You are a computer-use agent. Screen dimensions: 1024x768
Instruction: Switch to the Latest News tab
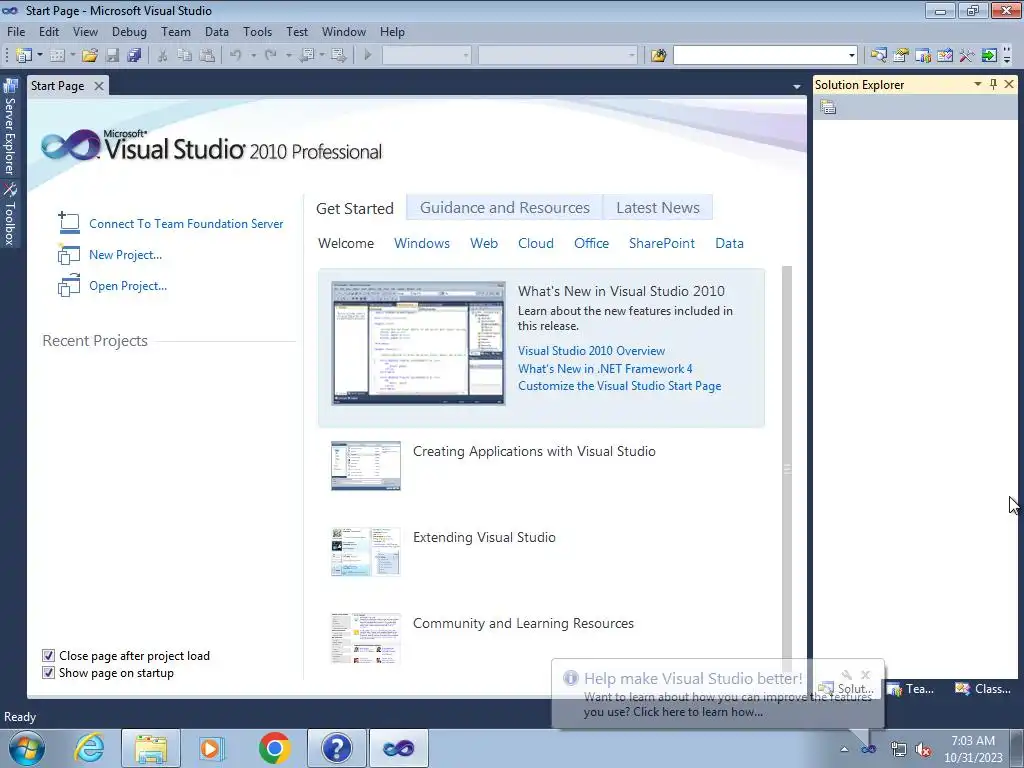click(x=658, y=208)
